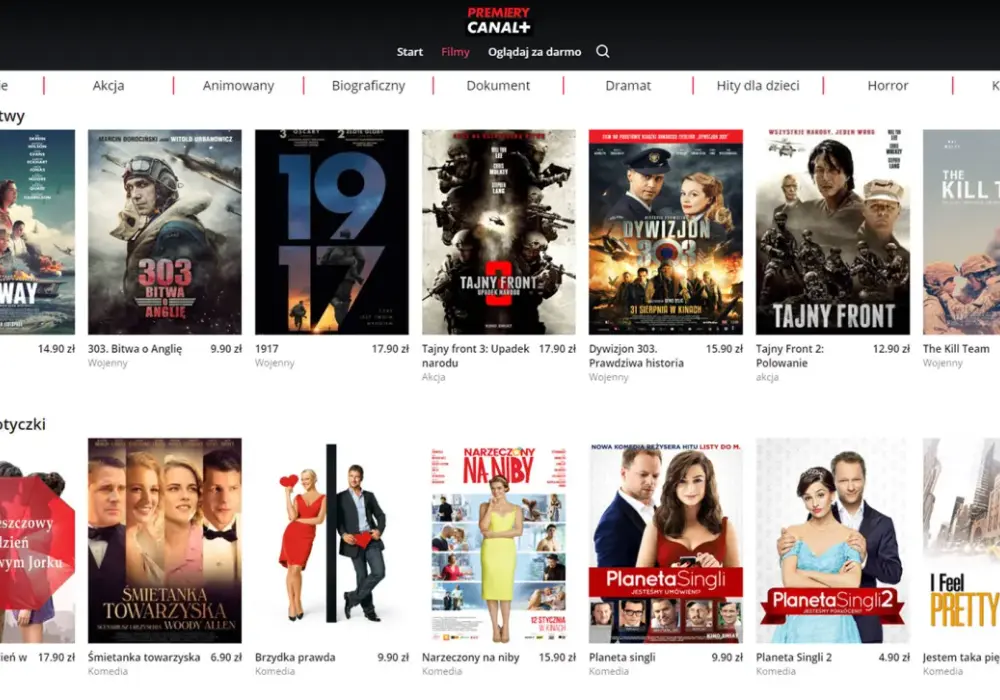Click Tajny front 3: Upadek narodu title
This screenshot has height=700, width=1000.
coord(476,356)
